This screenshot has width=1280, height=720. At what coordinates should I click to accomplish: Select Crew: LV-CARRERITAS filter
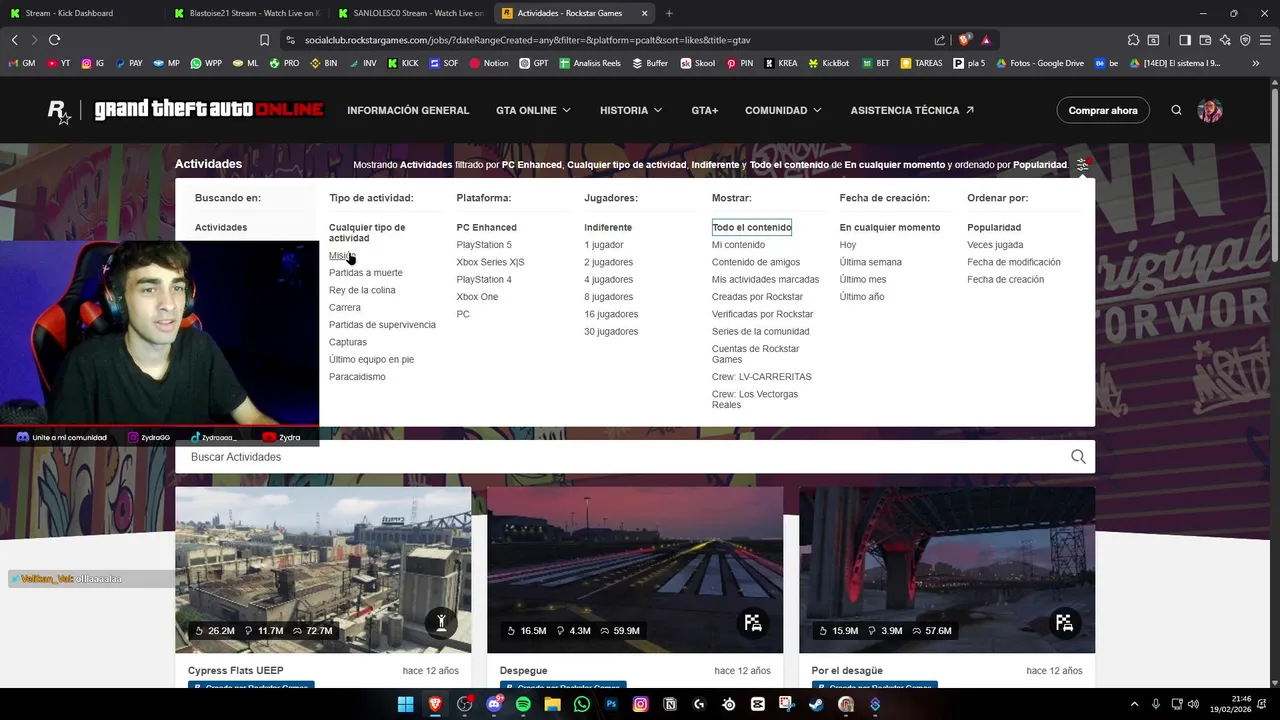pos(762,377)
